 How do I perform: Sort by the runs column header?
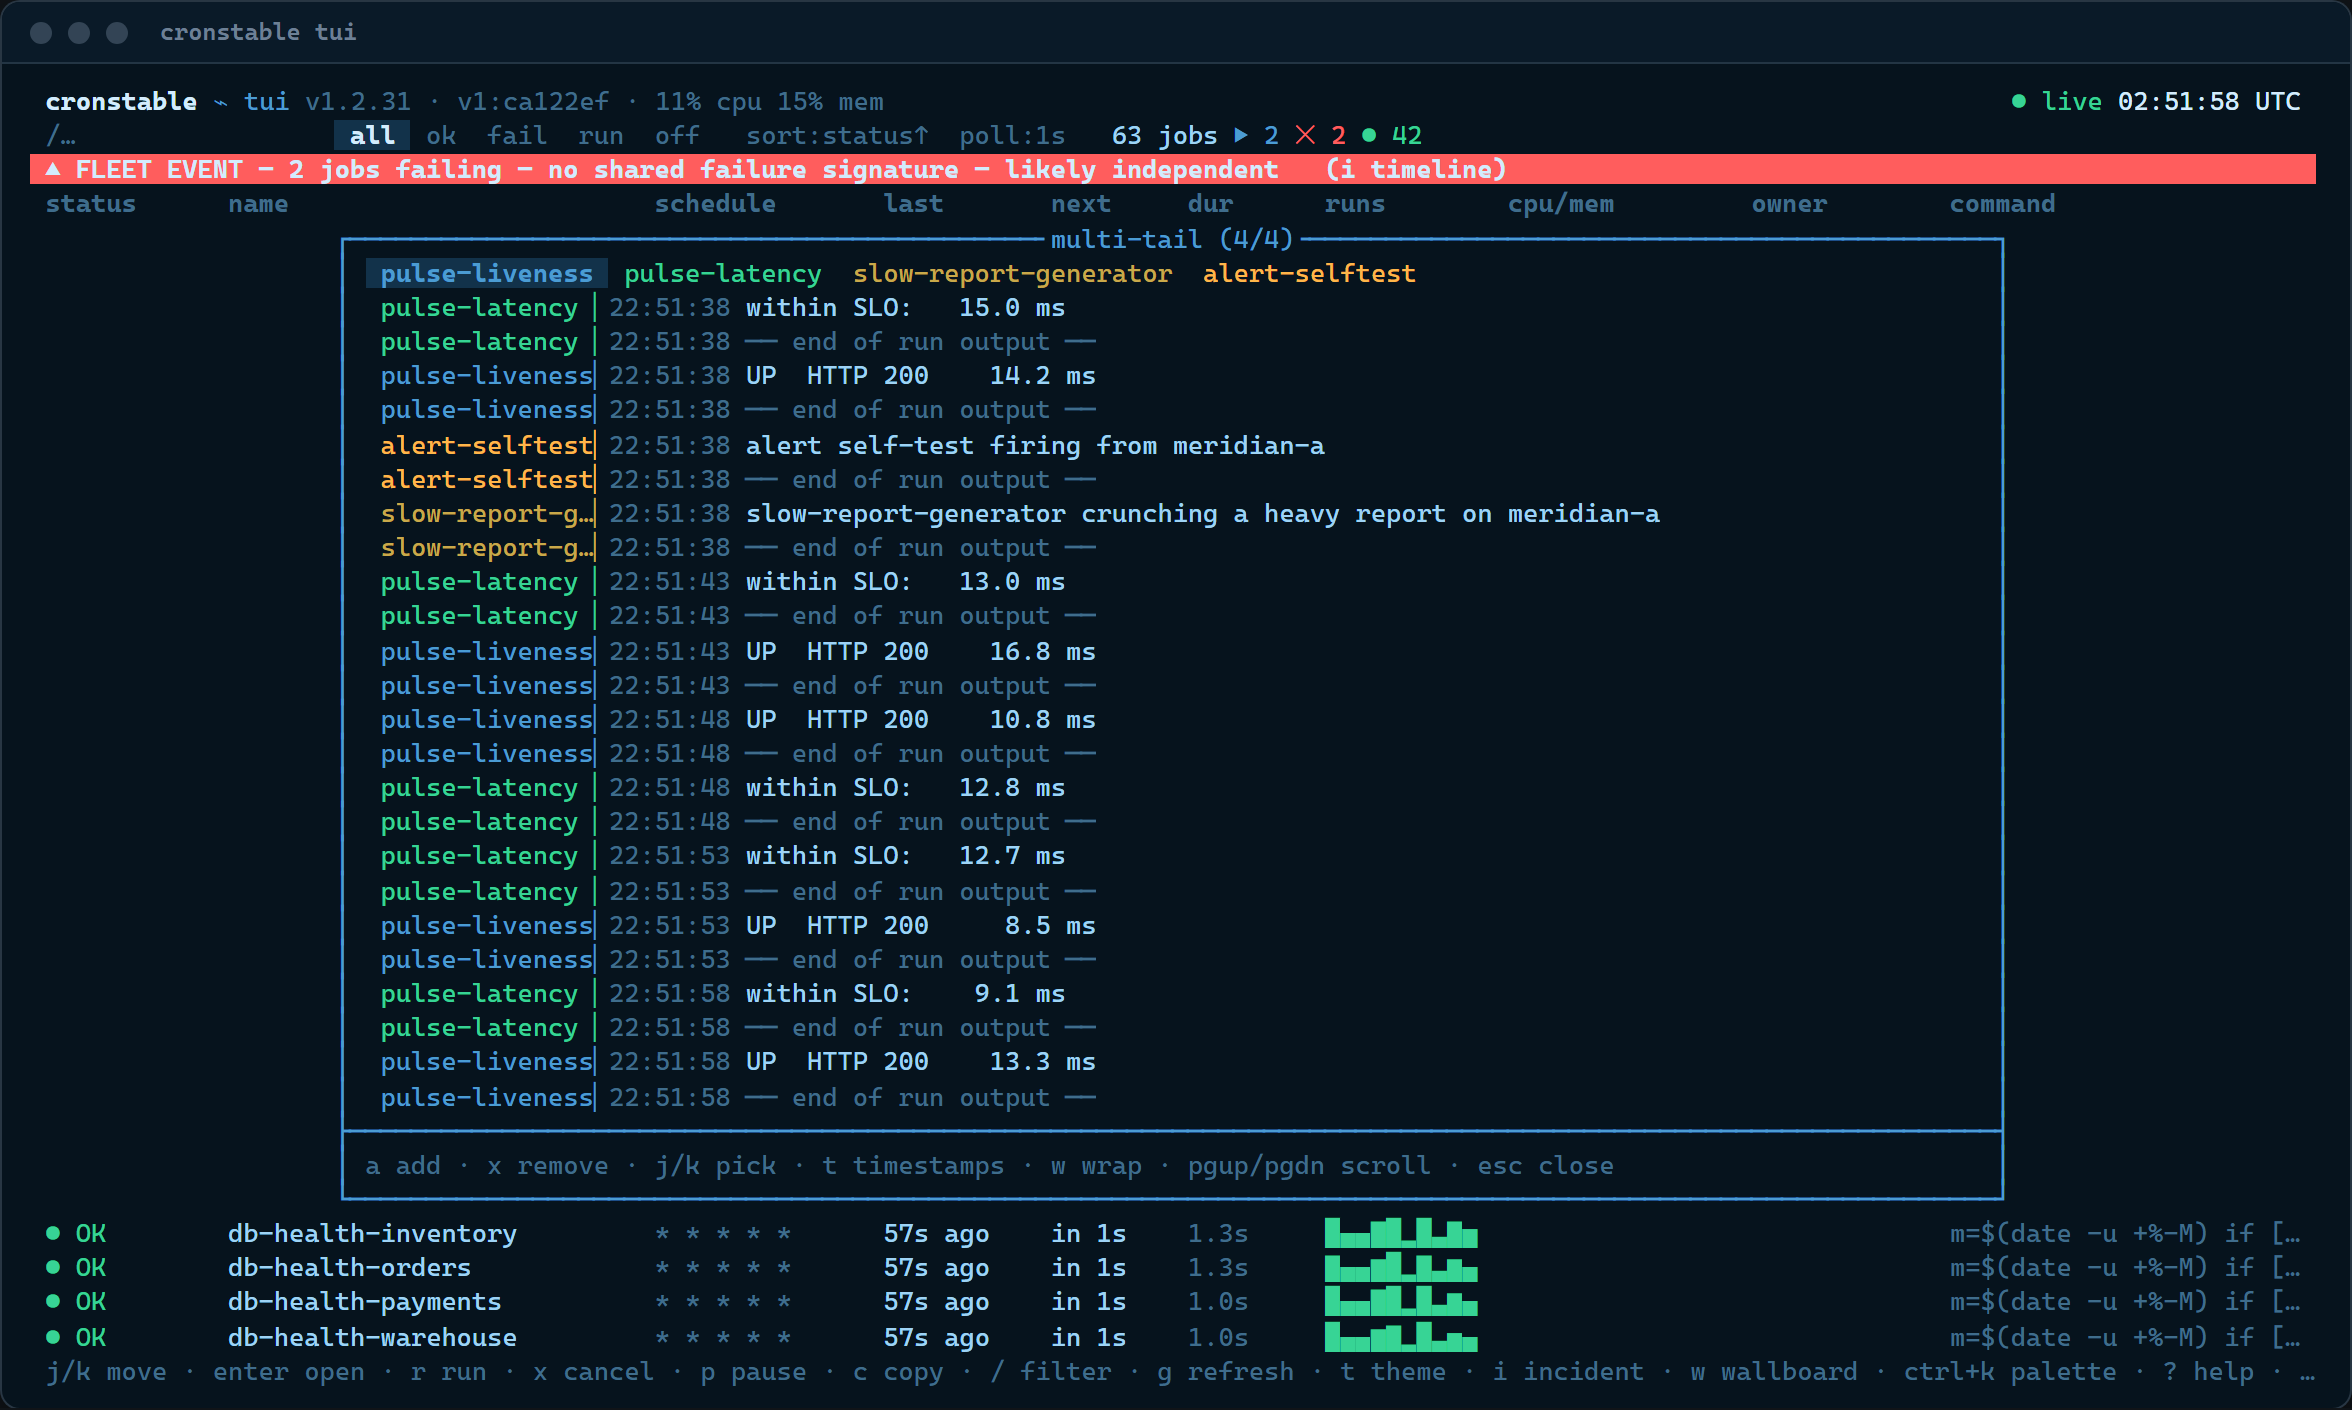pyautogui.click(x=1355, y=204)
